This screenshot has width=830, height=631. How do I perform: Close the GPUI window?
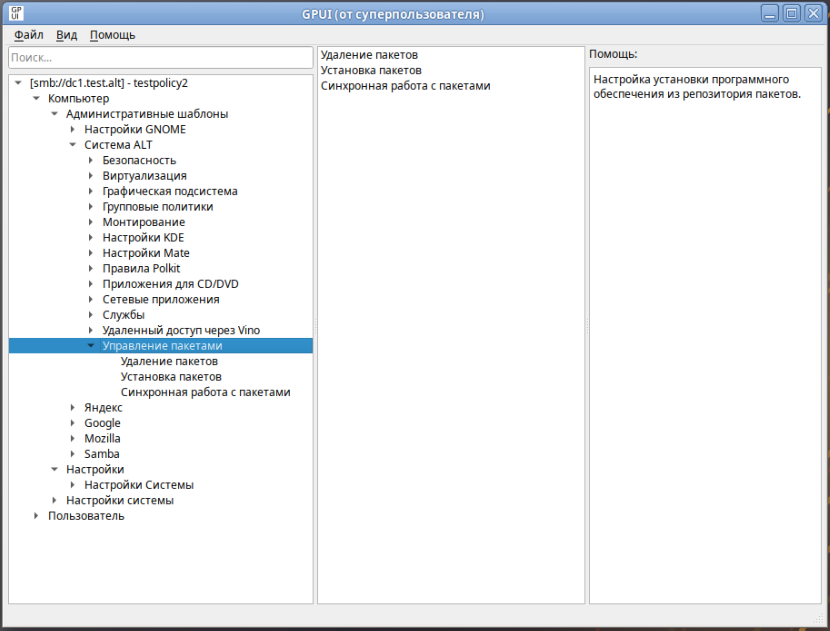(x=814, y=13)
